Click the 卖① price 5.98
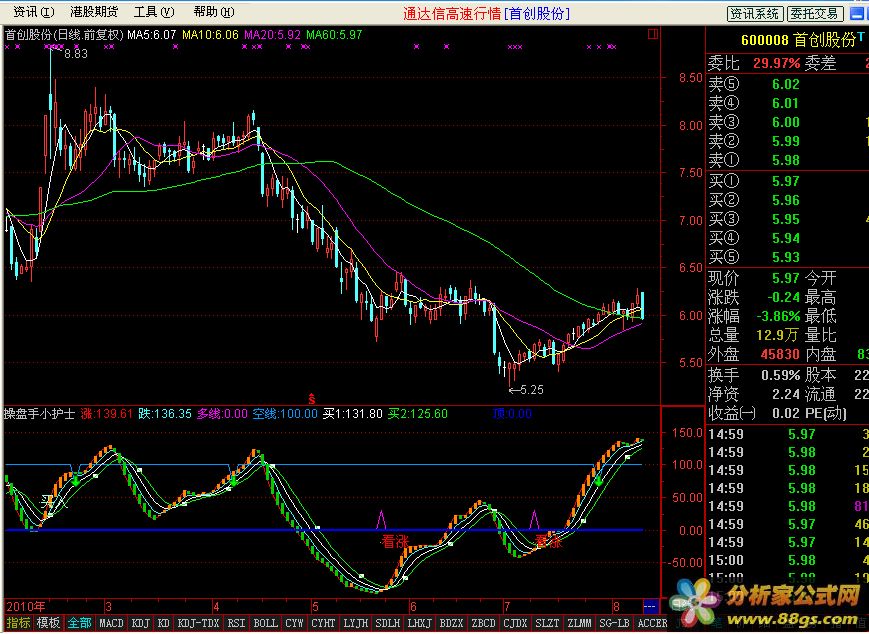The image size is (869, 634). [x=786, y=160]
